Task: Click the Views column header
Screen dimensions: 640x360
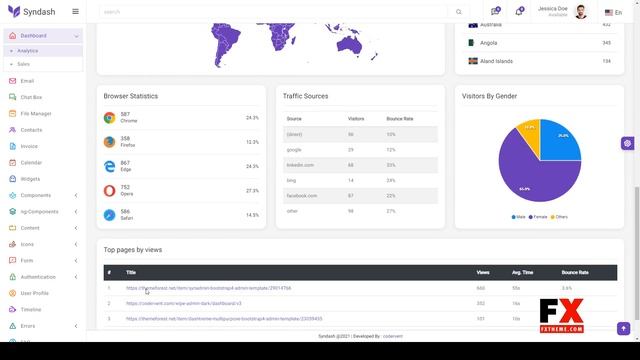Action: (483, 273)
